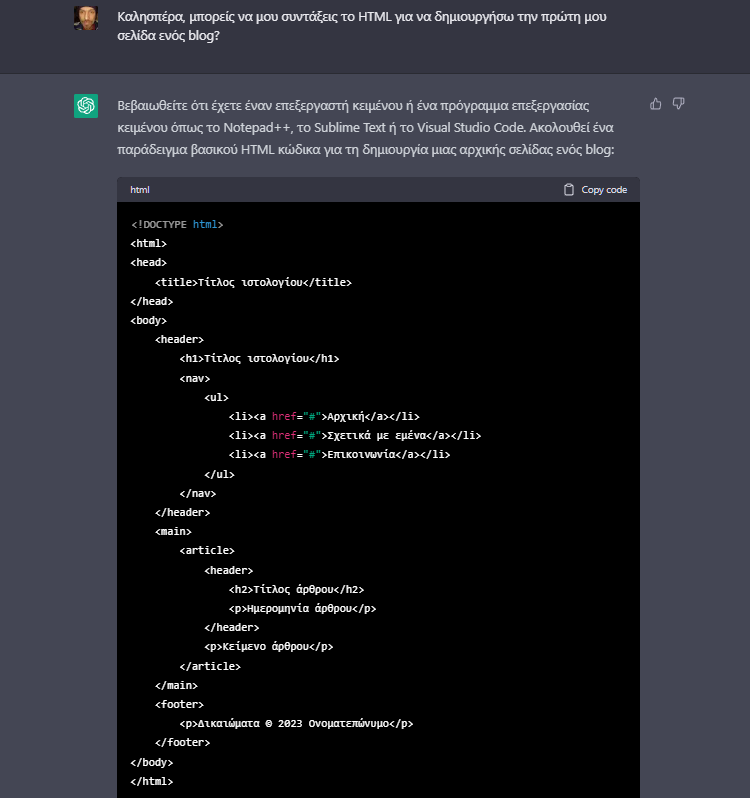This screenshot has width=750, height=798.
Task: Click the Δικαιώματα © 2023 footer code line
Action: click(x=296, y=724)
